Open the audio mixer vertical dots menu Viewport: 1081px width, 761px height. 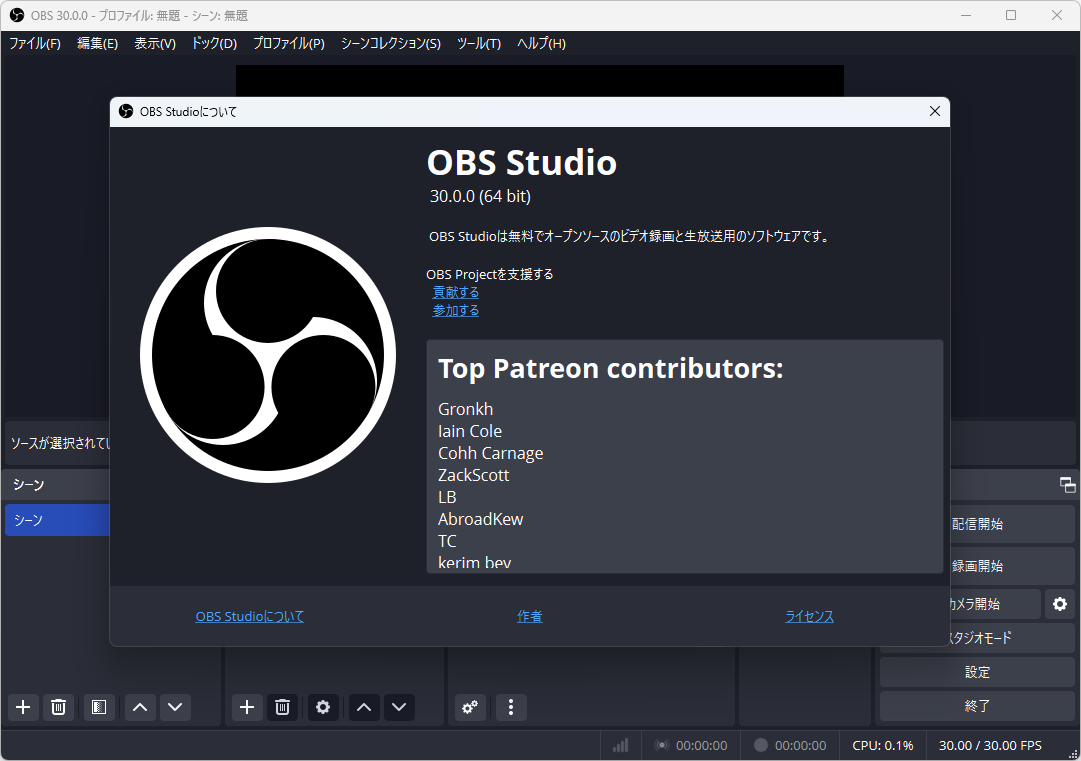point(511,707)
